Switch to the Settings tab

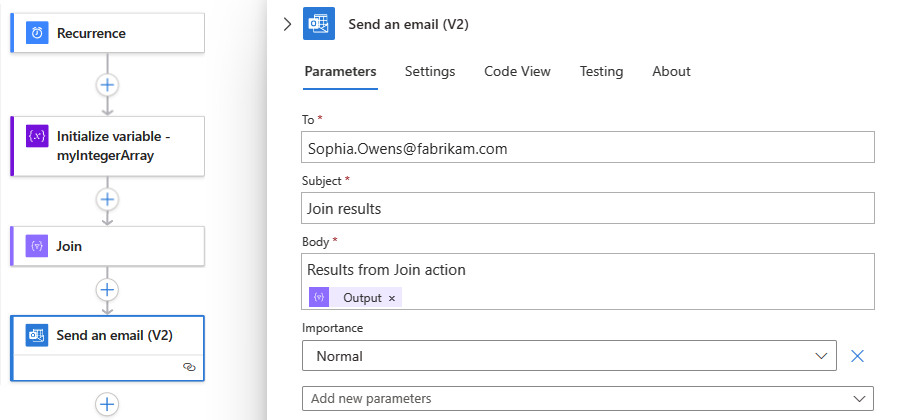coord(430,71)
